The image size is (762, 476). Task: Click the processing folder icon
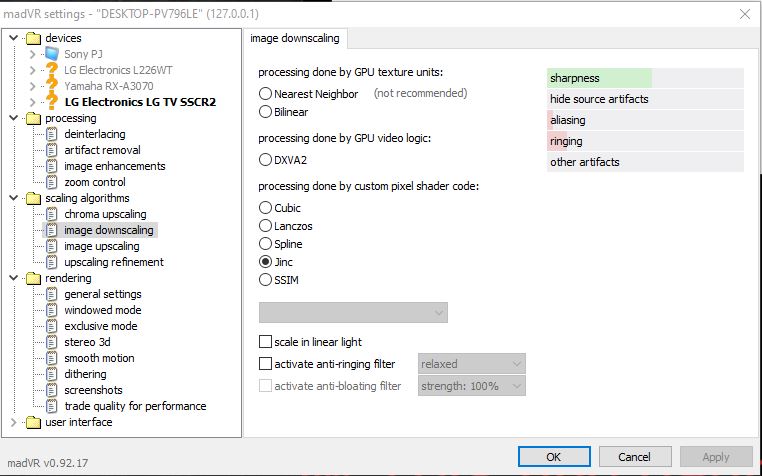tap(33, 118)
